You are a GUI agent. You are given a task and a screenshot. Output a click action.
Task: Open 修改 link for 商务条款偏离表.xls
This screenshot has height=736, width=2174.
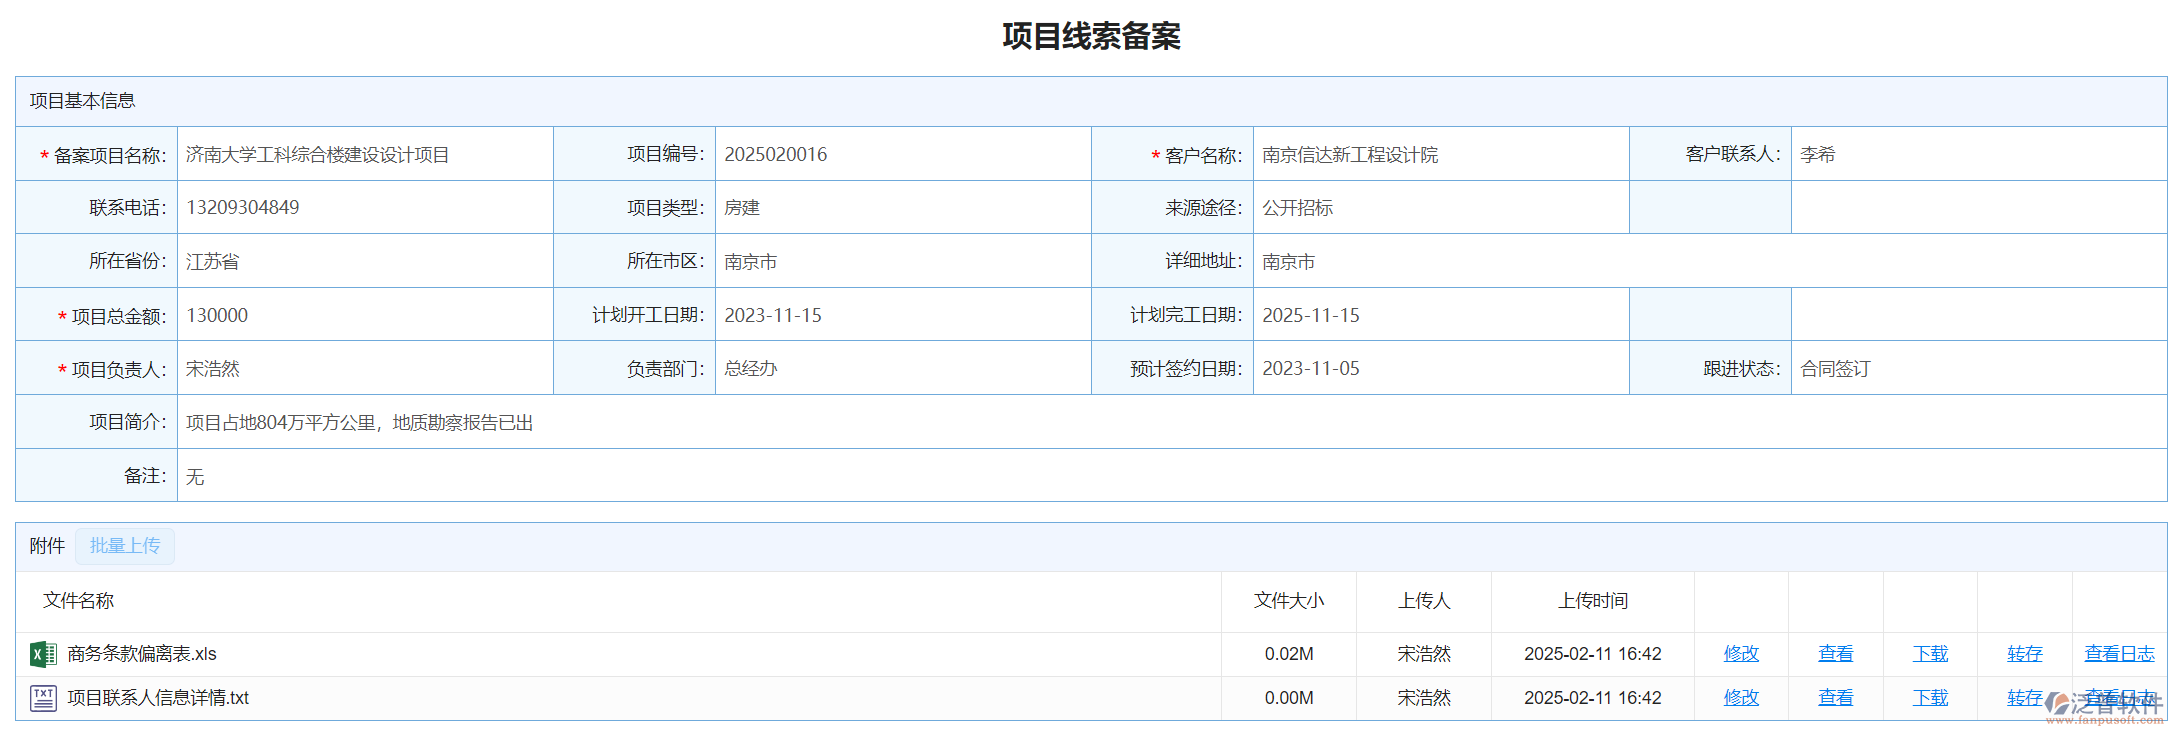(x=1740, y=654)
